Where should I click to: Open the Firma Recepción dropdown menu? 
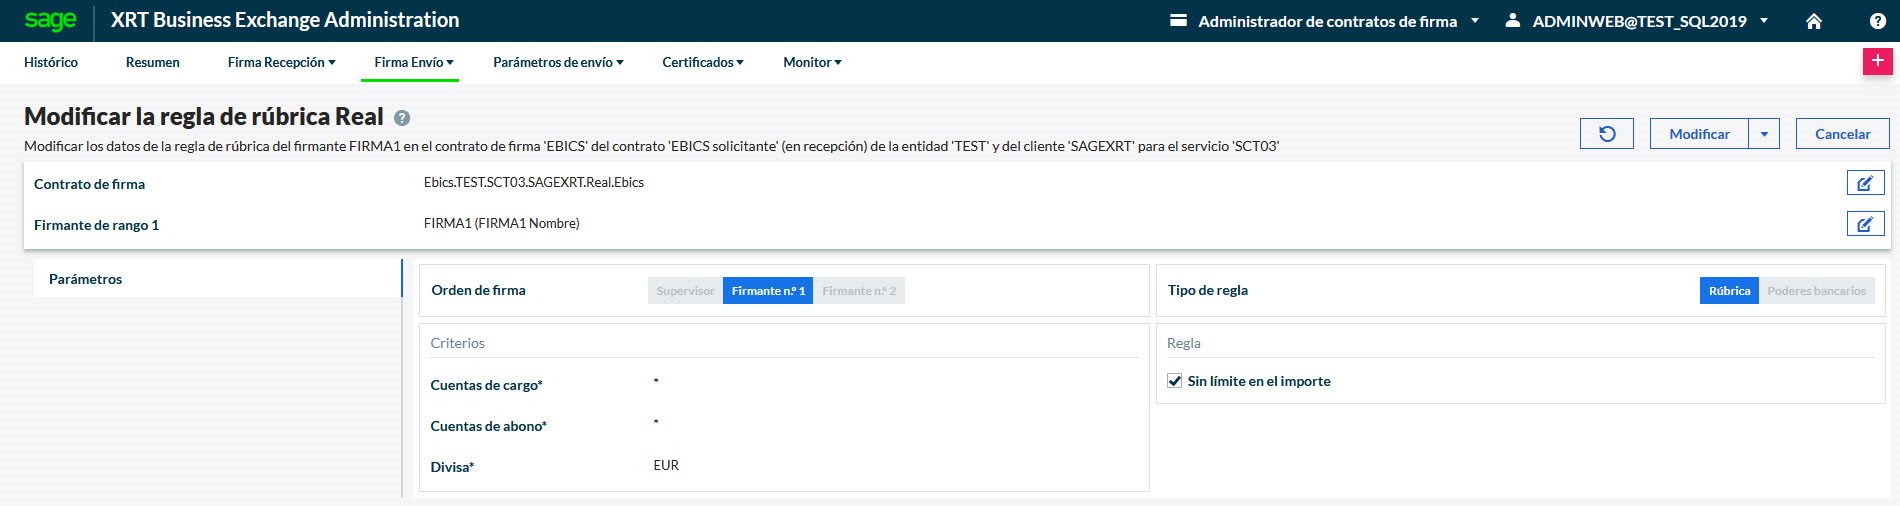point(281,62)
